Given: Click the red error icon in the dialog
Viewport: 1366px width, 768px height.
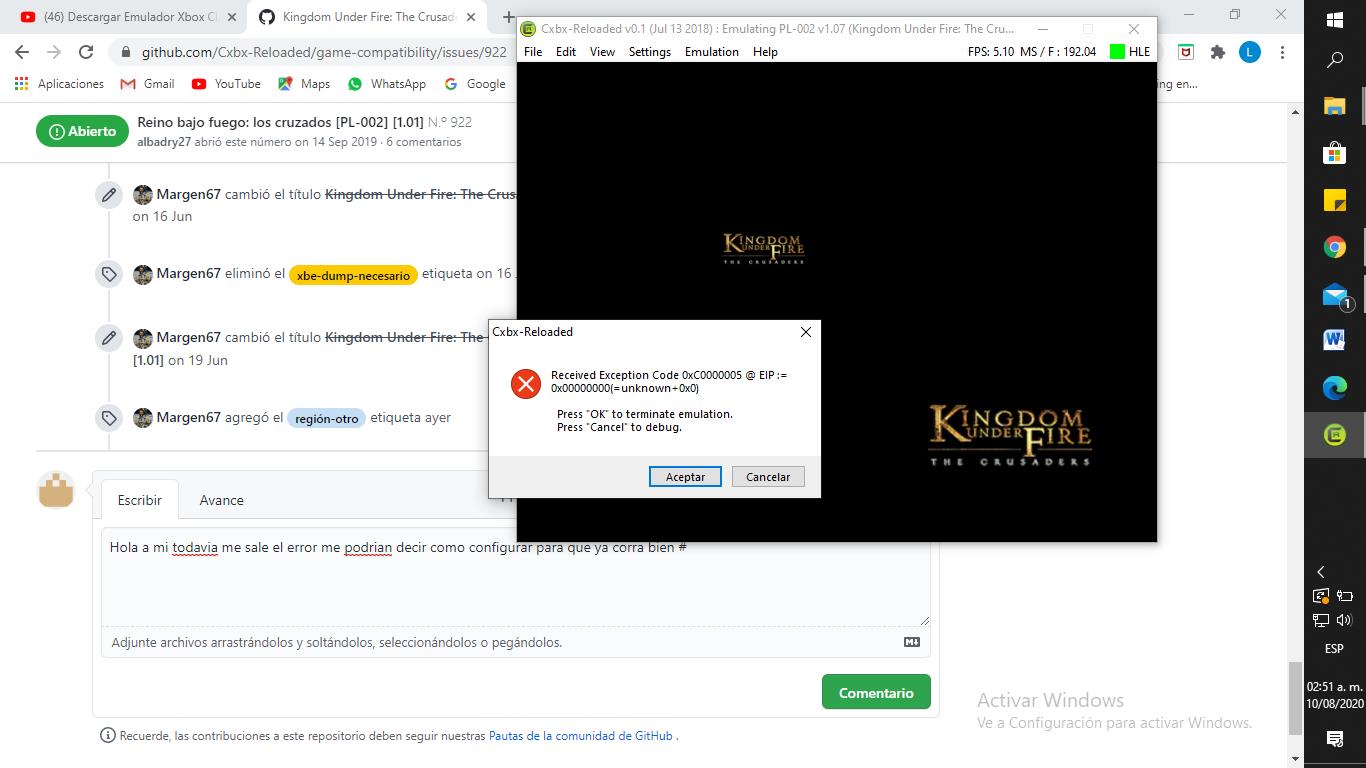Looking at the screenshot, I should (x=525, y=383).
